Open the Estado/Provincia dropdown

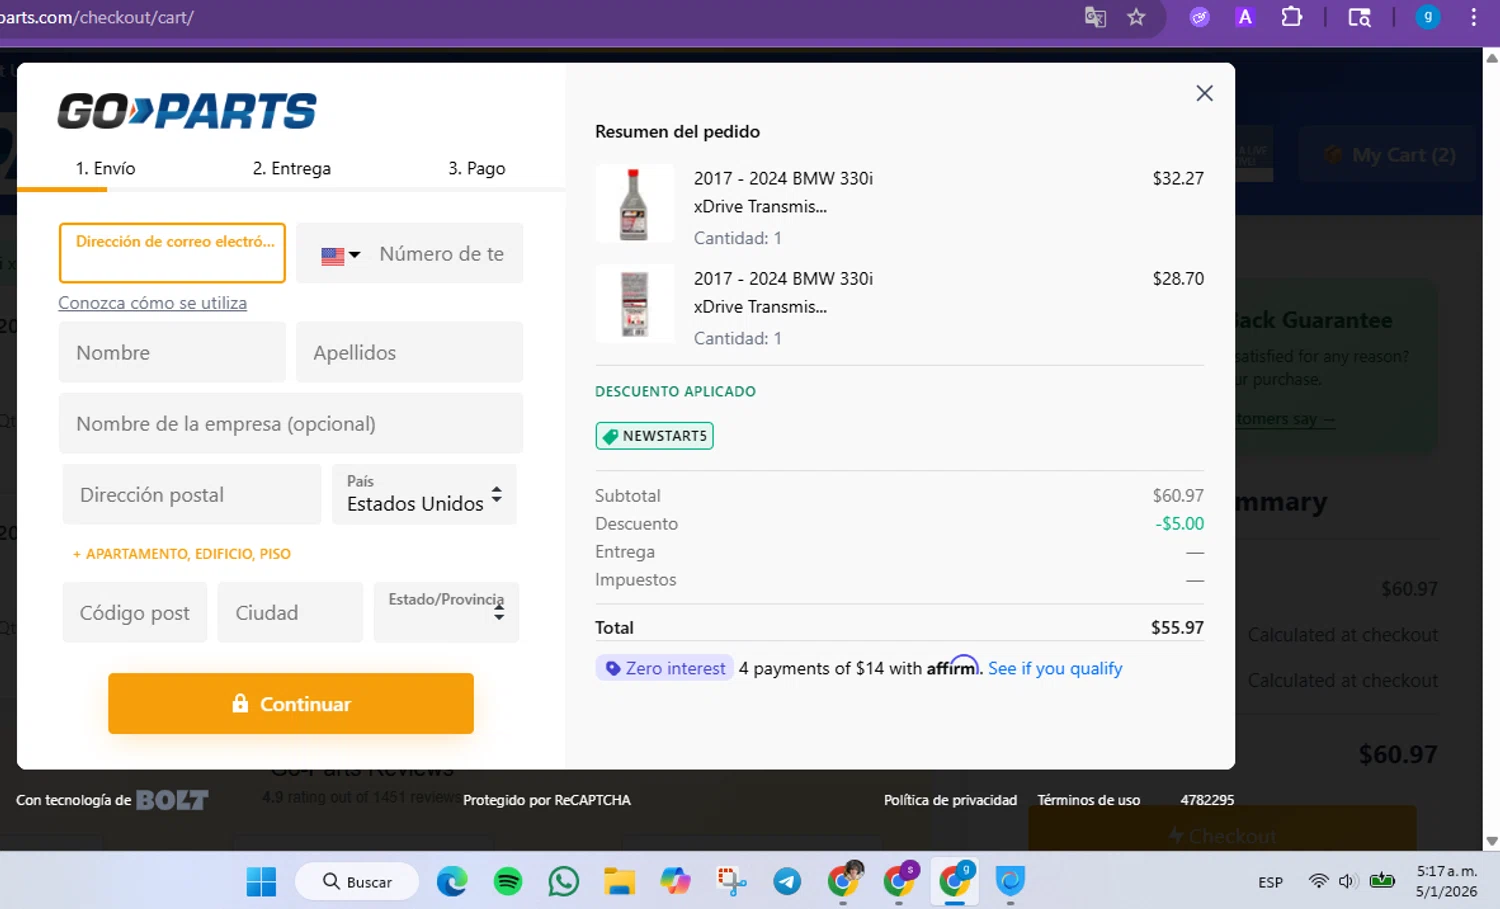click(x=446, y=611)
